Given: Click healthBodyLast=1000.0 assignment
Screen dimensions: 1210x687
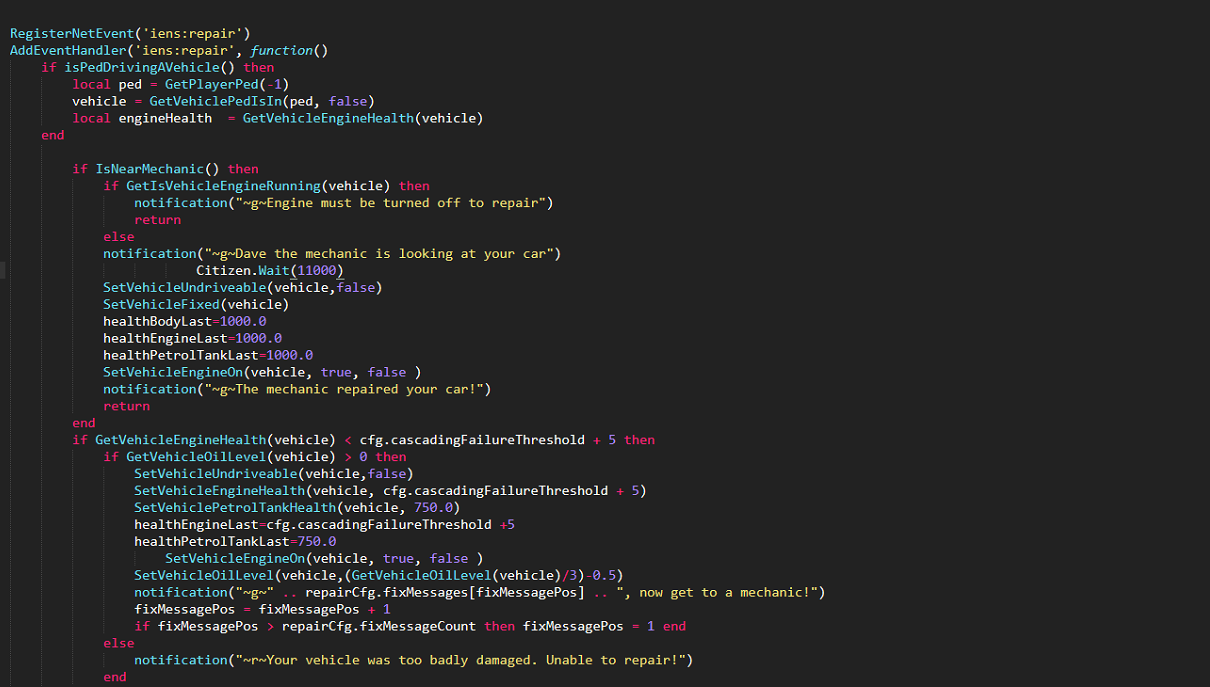Looking at the screenshot, I should point(185,321).
